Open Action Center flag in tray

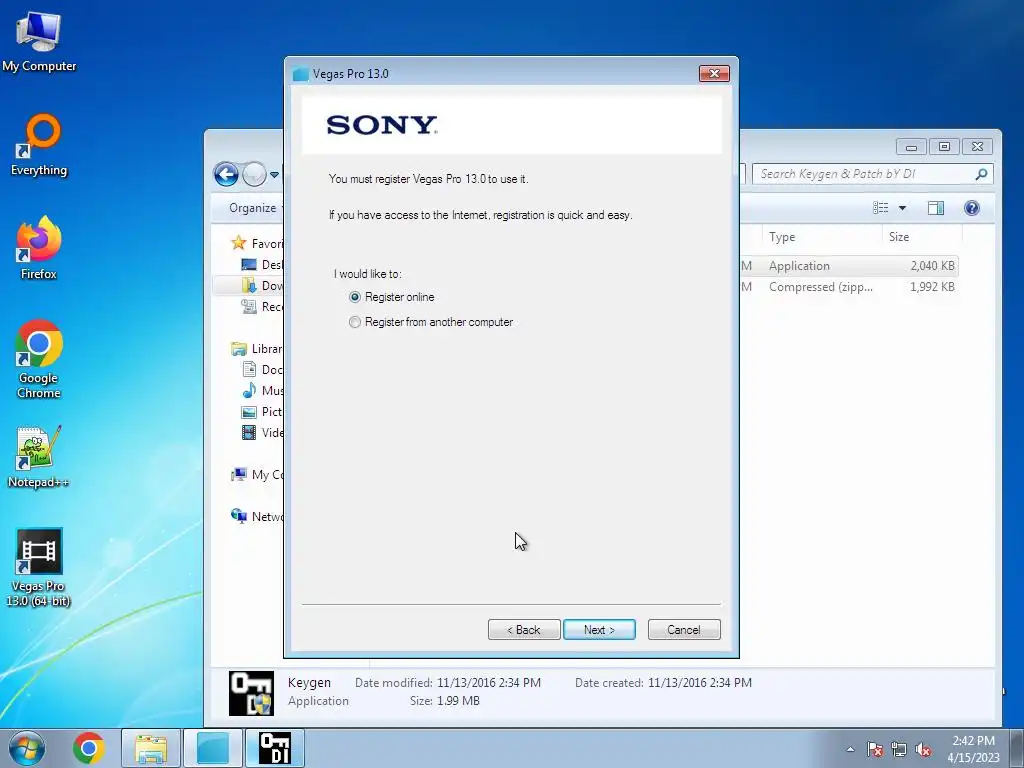[874, 749]
